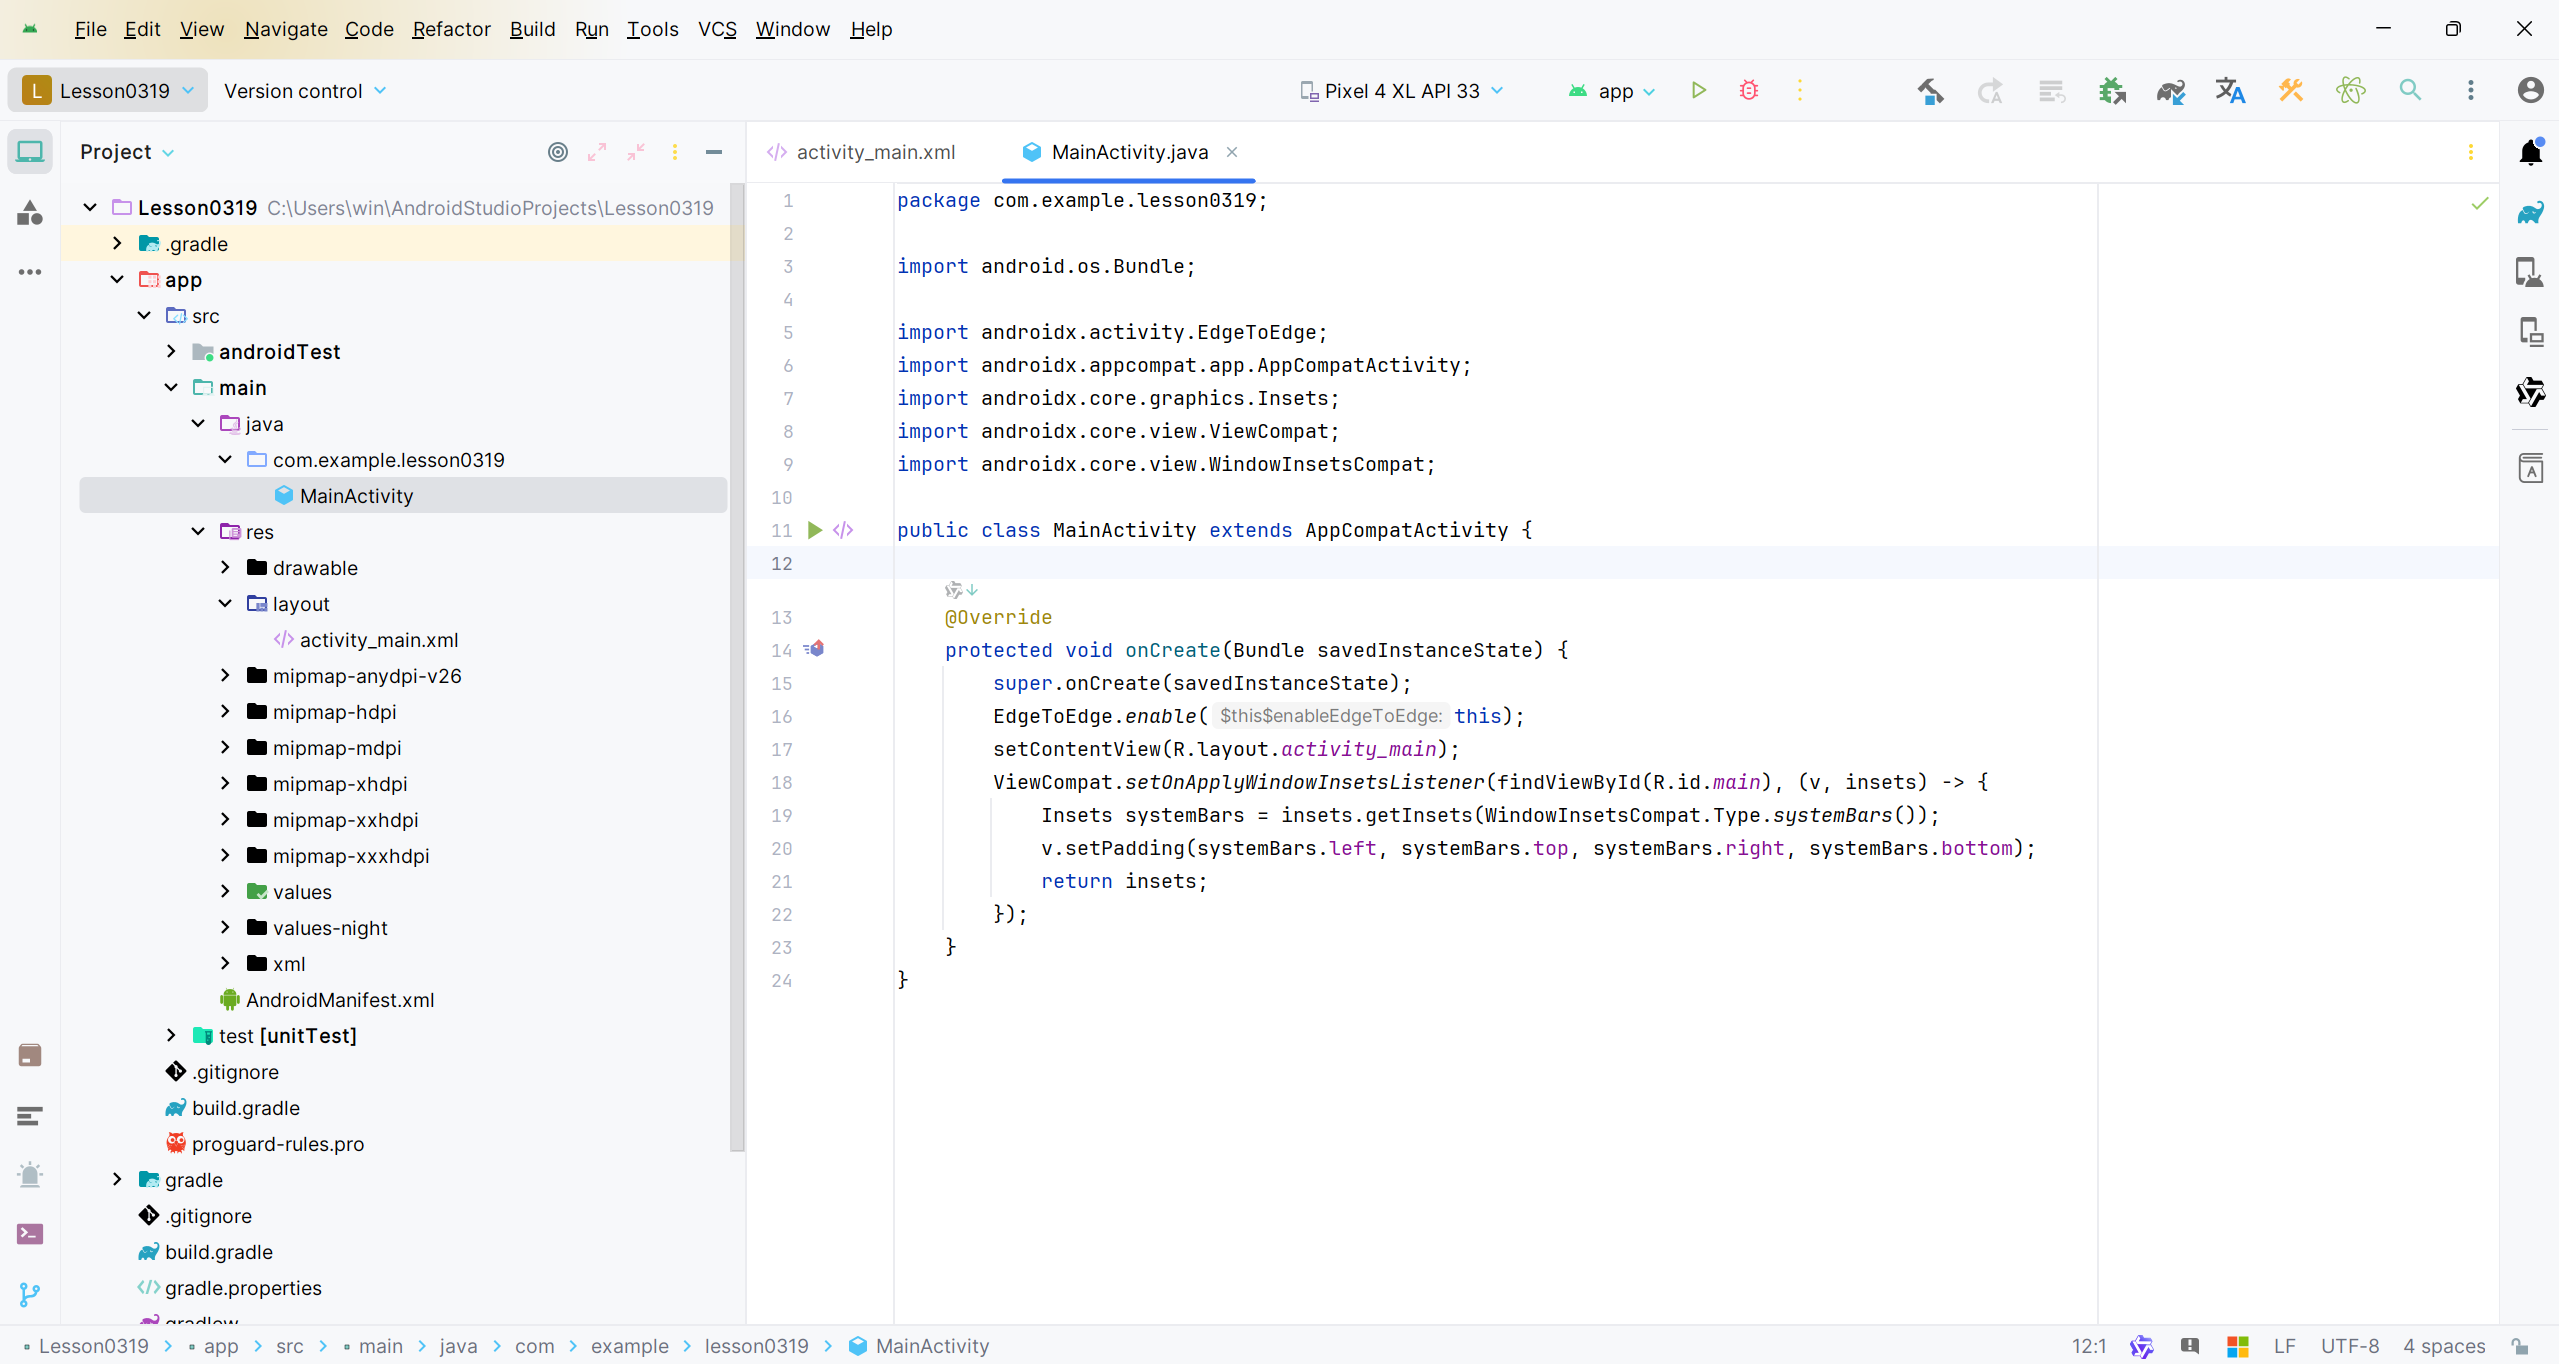
Task: Expand the drawable folder
Action: click(225, 568)
